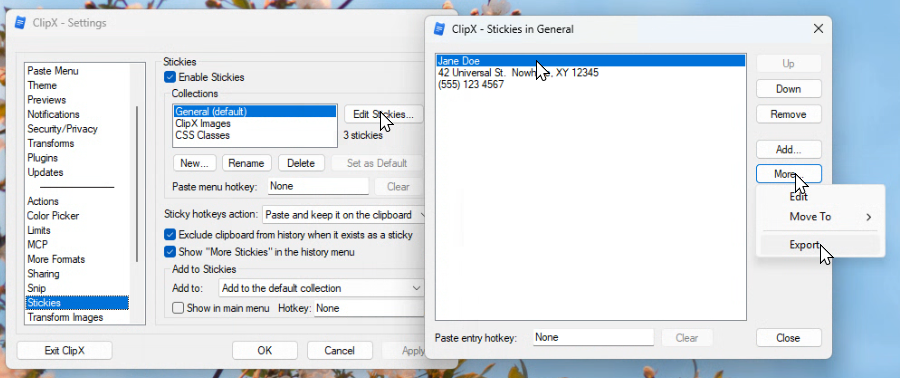Open Transforms settings category

pyautogui.click(x=77, y=143)
